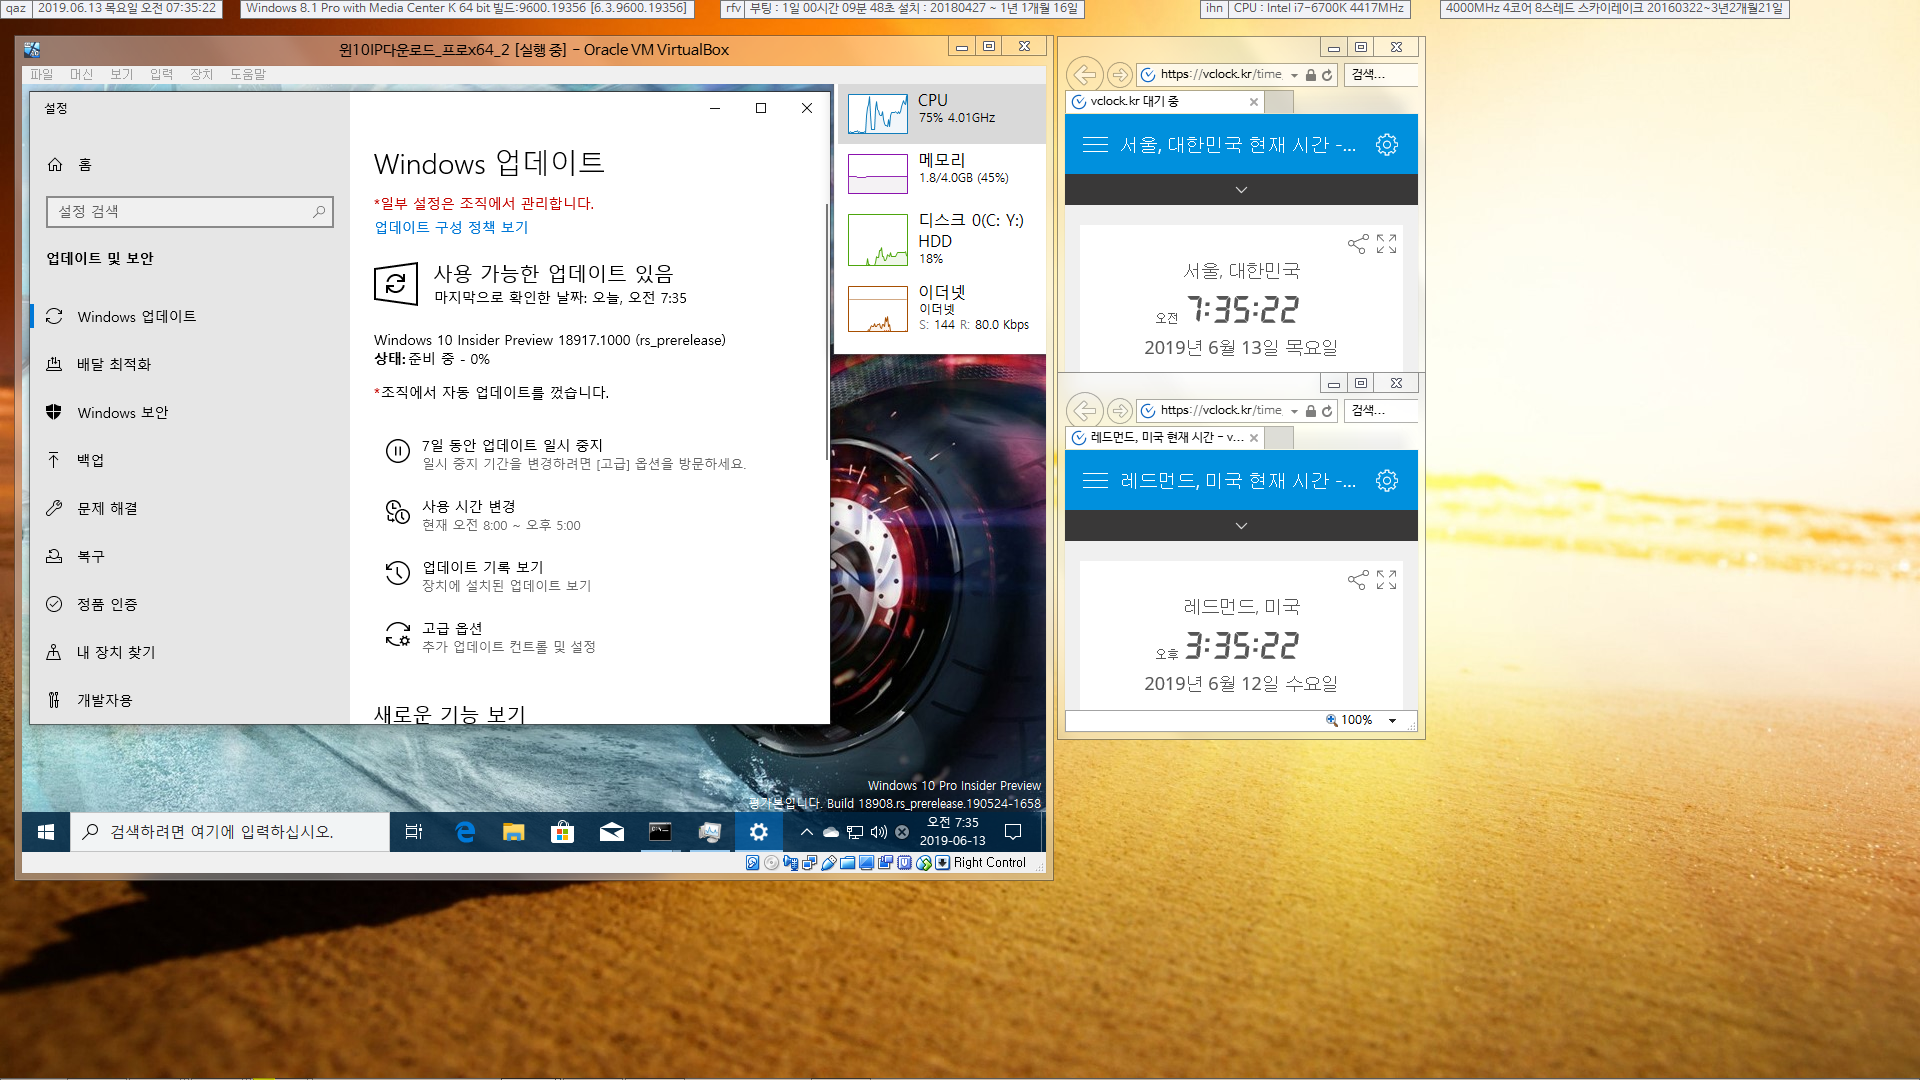The width and height of the screenshot is (1920, 1080).
Task: Show hidden tray icons in guest
Action: [x=807, y=831]
